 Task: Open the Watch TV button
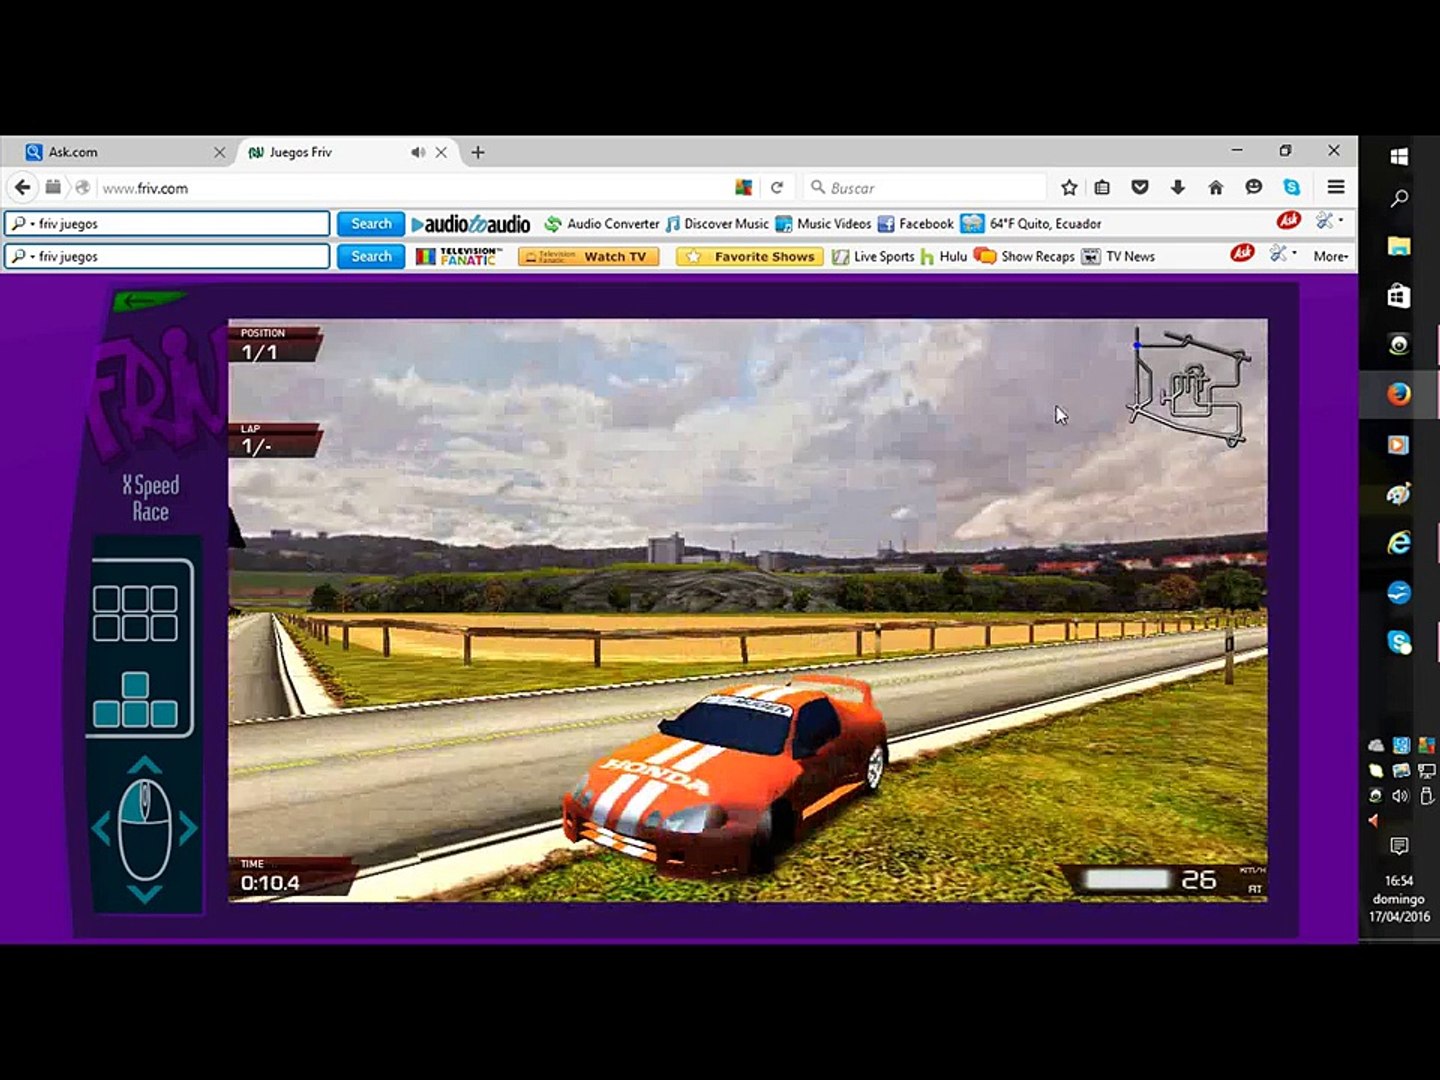pos(589,257)
